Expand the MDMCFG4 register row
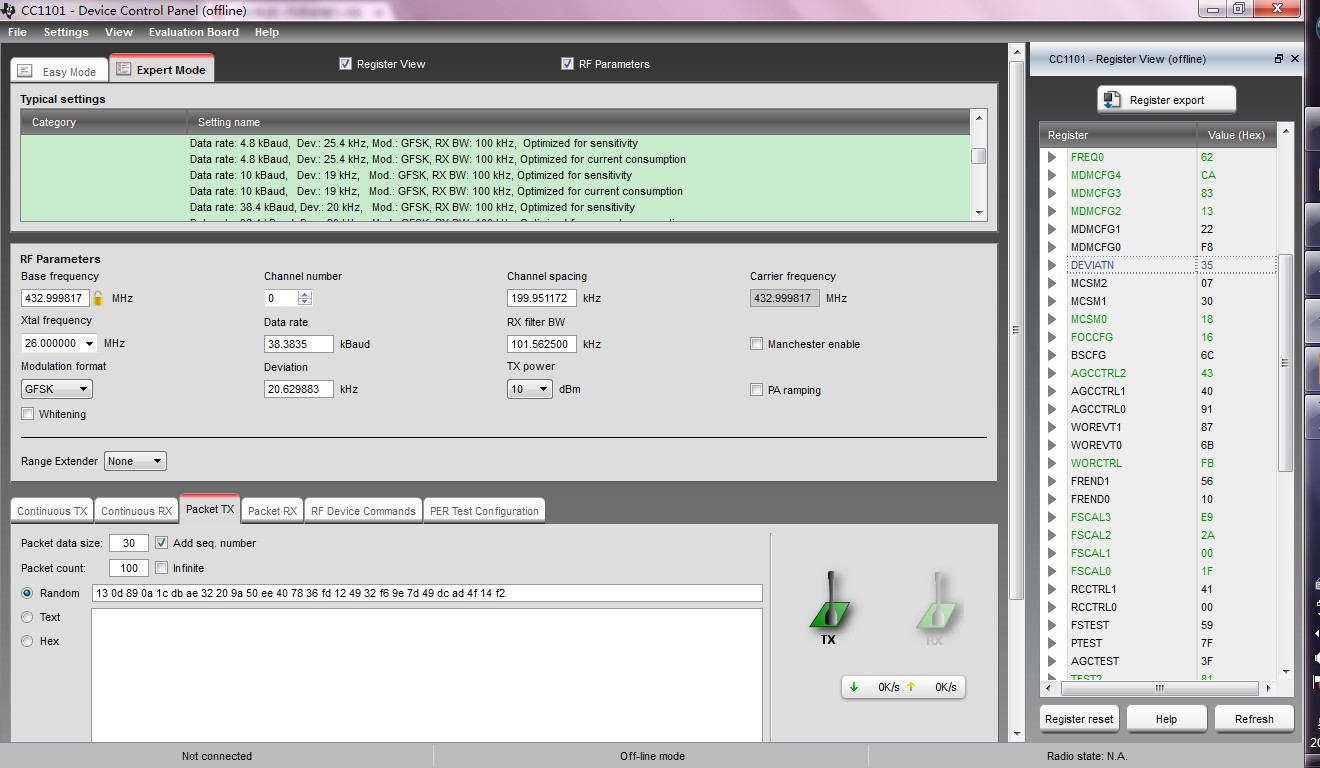Viewport: 1320px width, 768px height. (x=1052, y=175)
